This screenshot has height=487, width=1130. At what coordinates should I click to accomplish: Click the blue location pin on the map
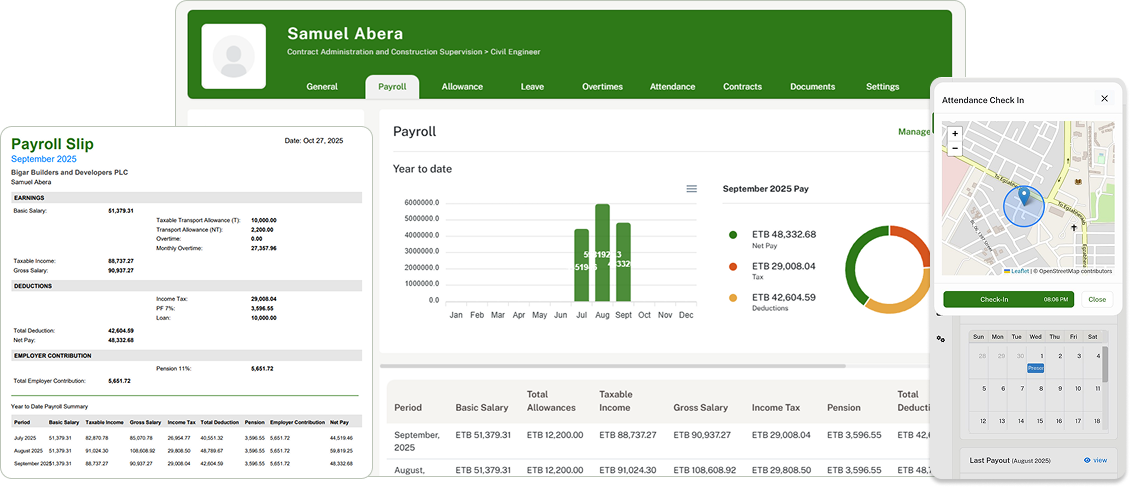1023,197
